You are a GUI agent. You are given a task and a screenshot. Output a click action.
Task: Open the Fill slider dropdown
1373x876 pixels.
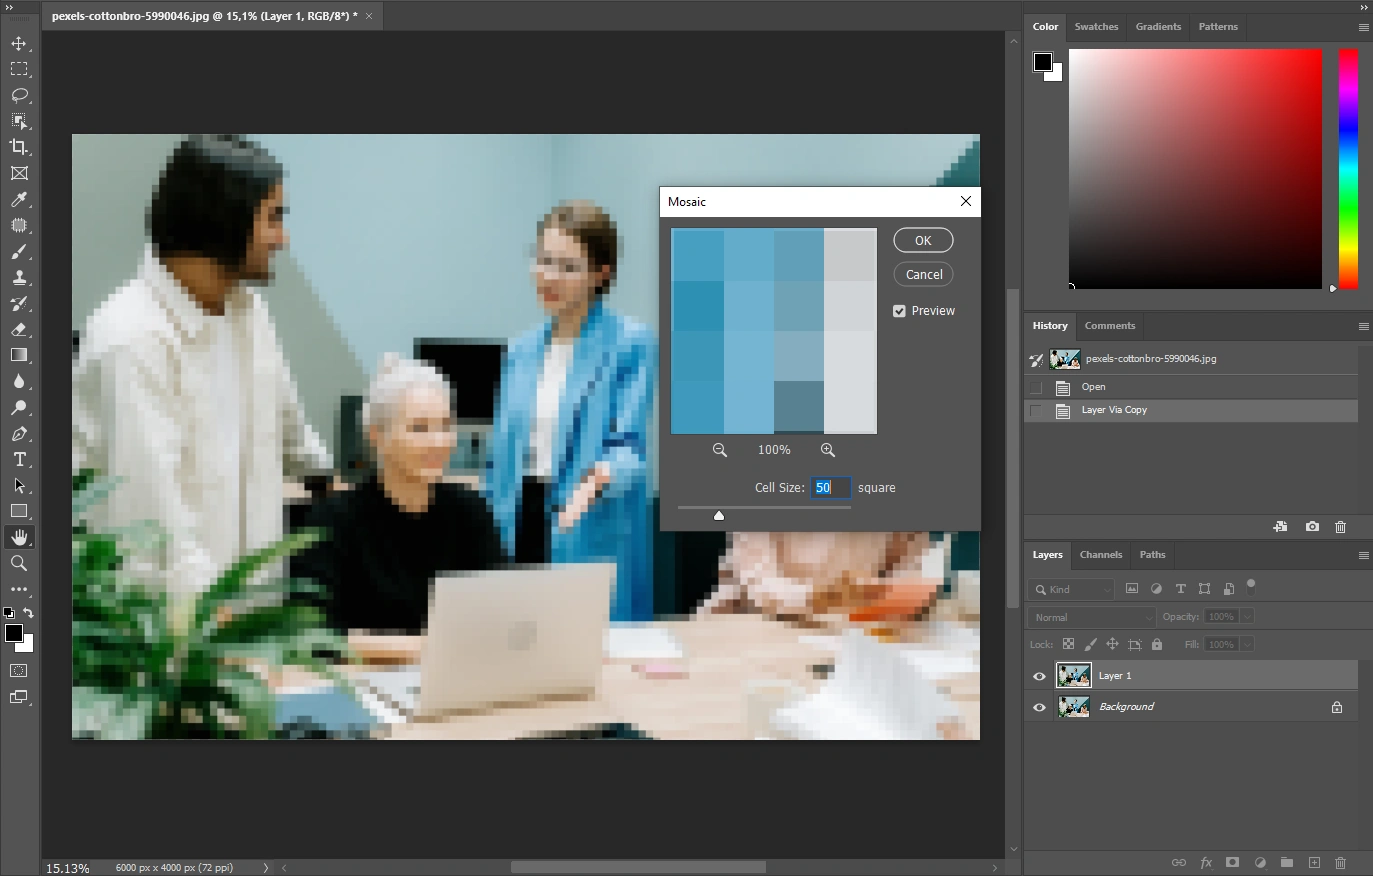point(1247,645)
